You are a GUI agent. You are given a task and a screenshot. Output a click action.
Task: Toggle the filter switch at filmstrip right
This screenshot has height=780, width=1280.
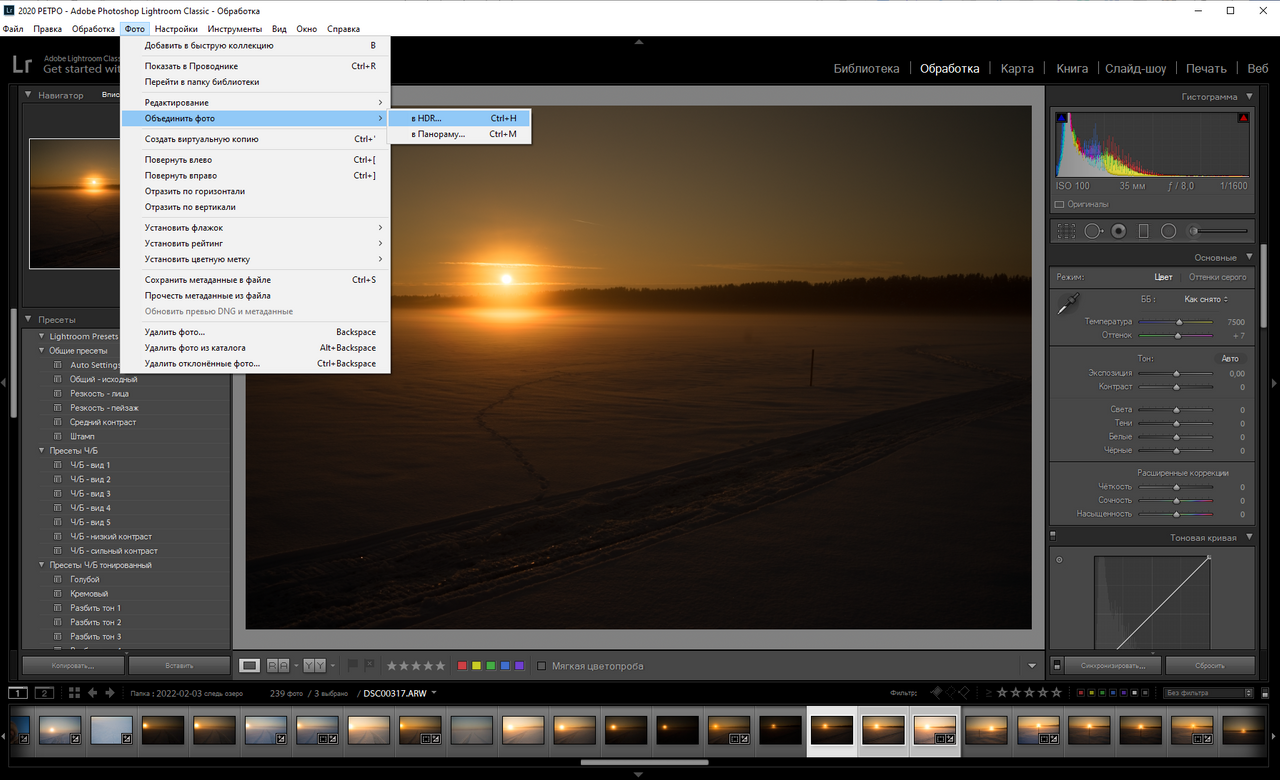point(1265,693)
